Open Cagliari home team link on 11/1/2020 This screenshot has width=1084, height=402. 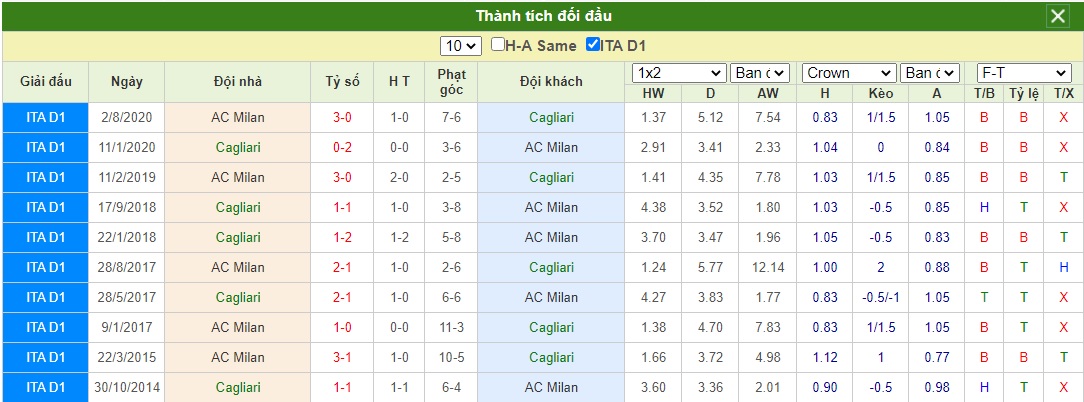238,147
